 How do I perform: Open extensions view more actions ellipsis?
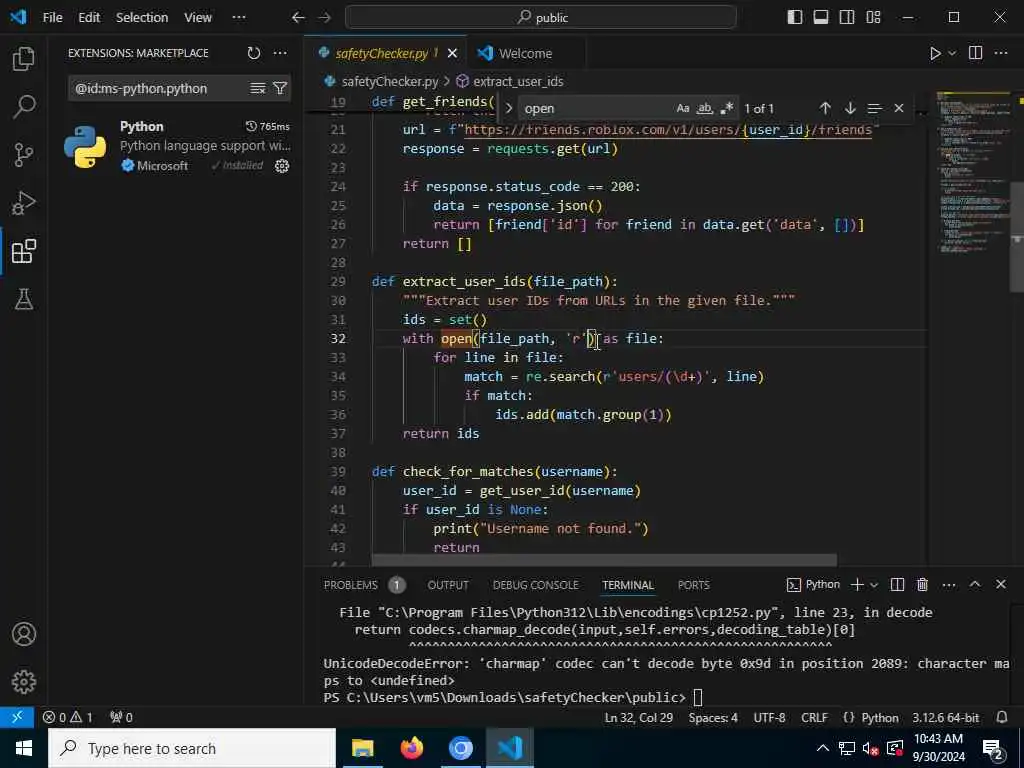point(280,54)
